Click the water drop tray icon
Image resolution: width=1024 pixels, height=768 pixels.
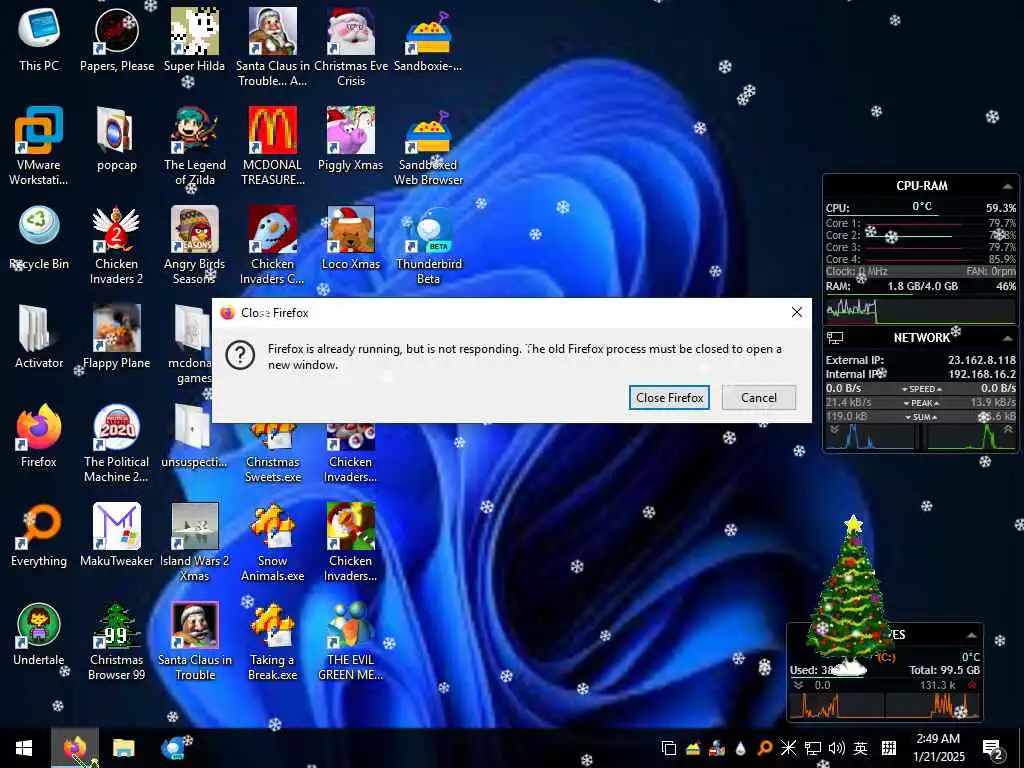click(741, 748)
